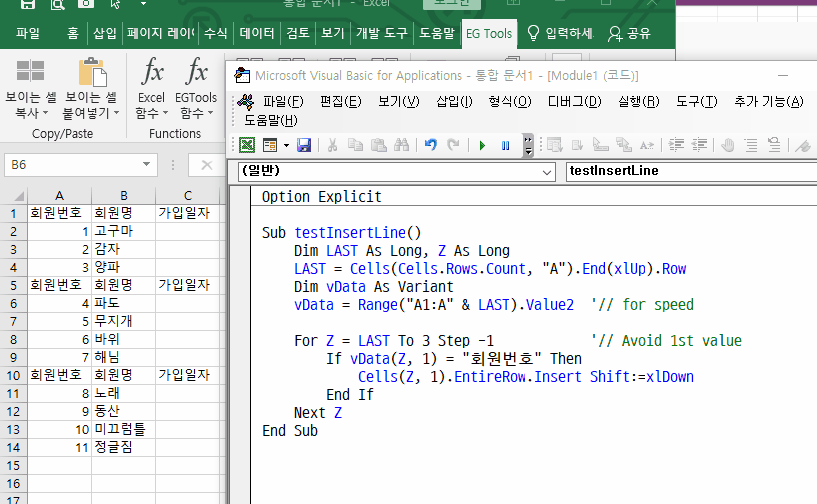Click the Break pause icon in VBA toolbar

505,145
